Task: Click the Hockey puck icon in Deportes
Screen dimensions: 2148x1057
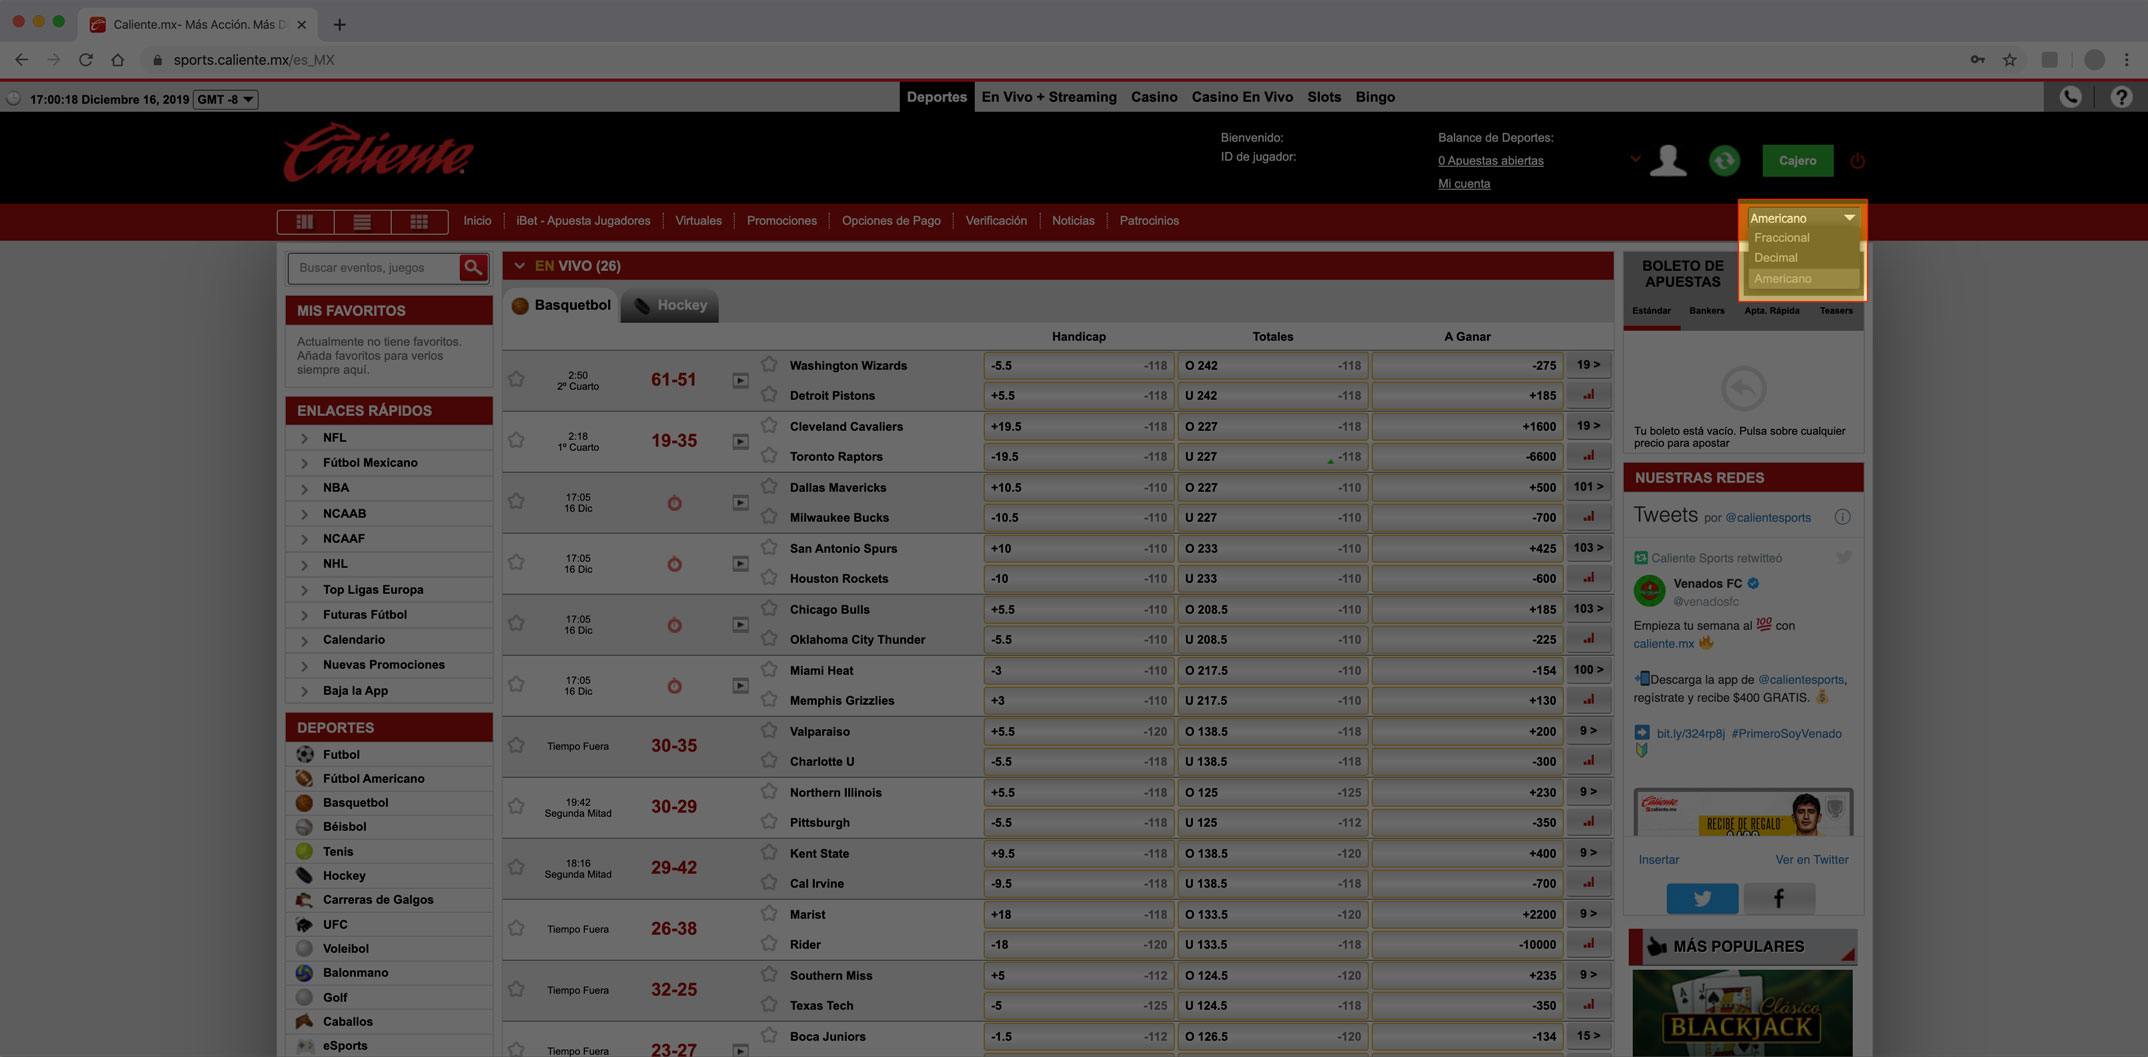Action: point(305,875)
